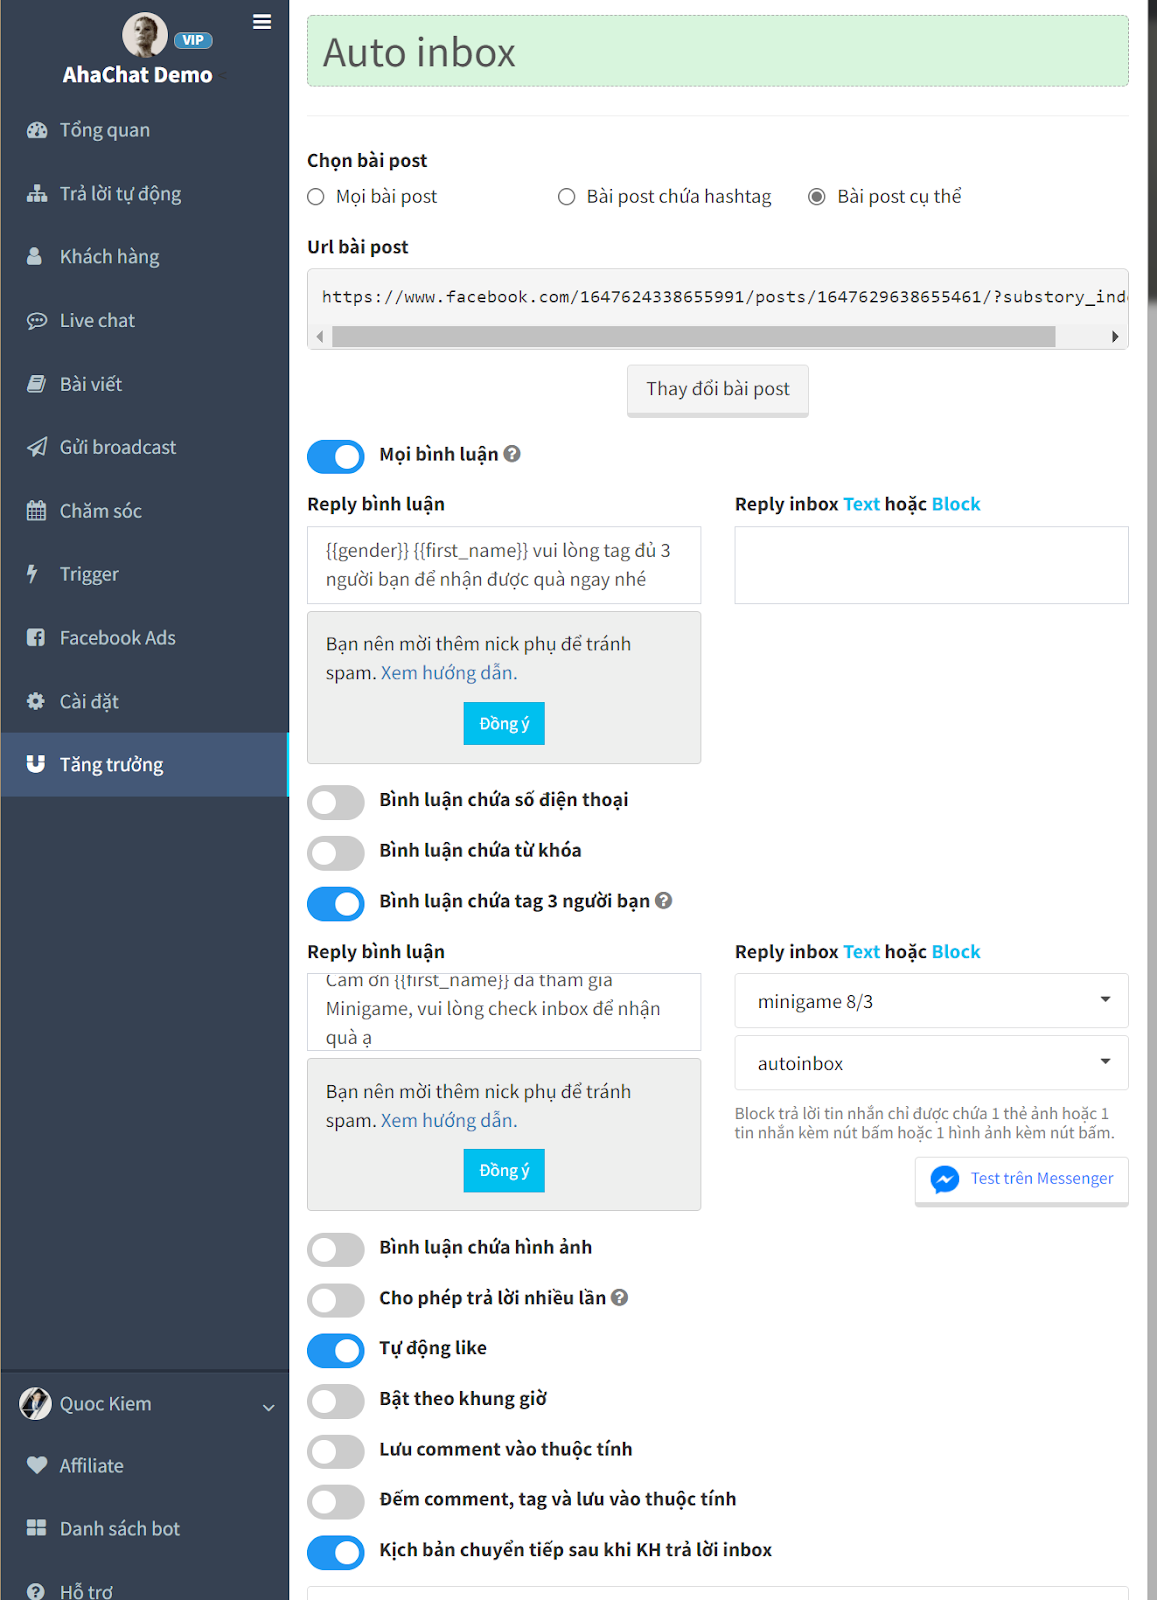
Task: Click the Quoc Kiem avatar image
Action: [35, 1404]
